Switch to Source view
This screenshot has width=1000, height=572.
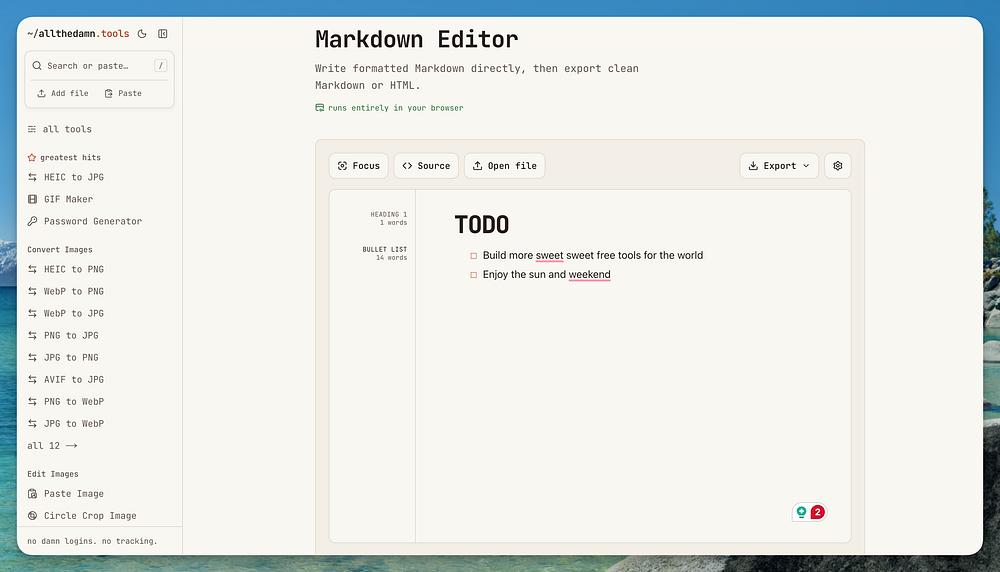[426, 166]
